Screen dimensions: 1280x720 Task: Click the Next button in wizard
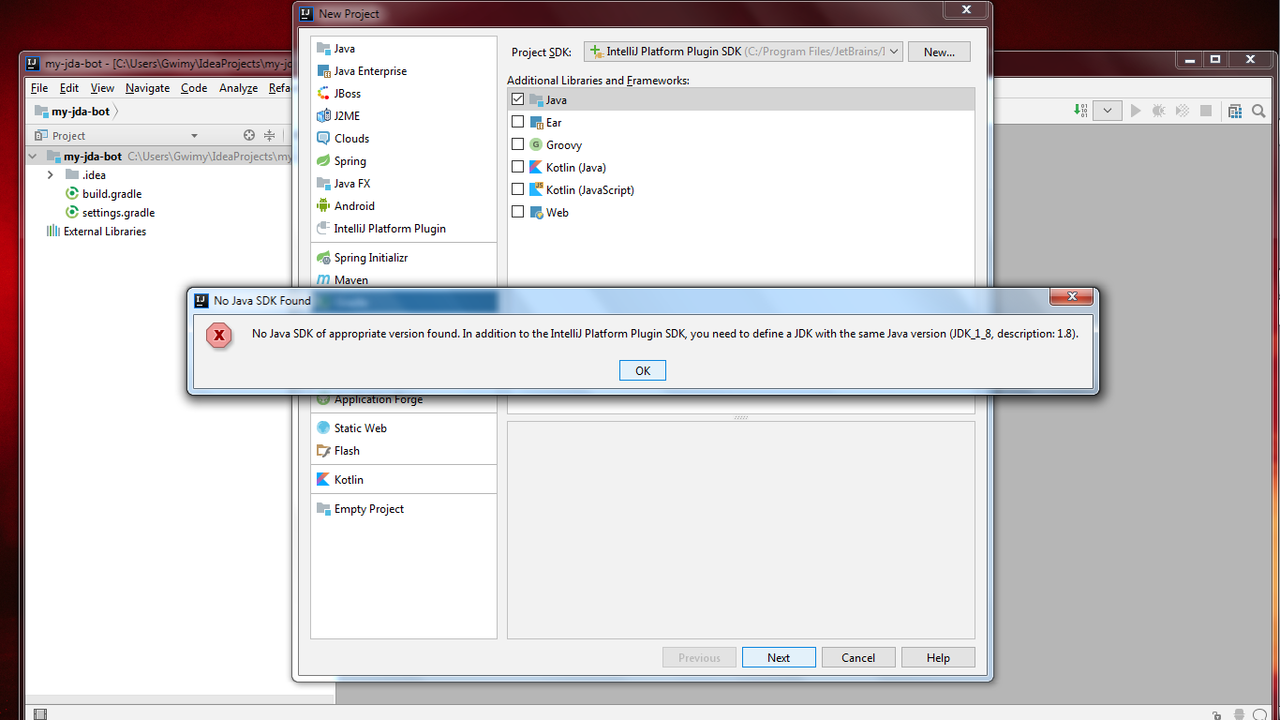pyautogui.click(x=779, y=657)
